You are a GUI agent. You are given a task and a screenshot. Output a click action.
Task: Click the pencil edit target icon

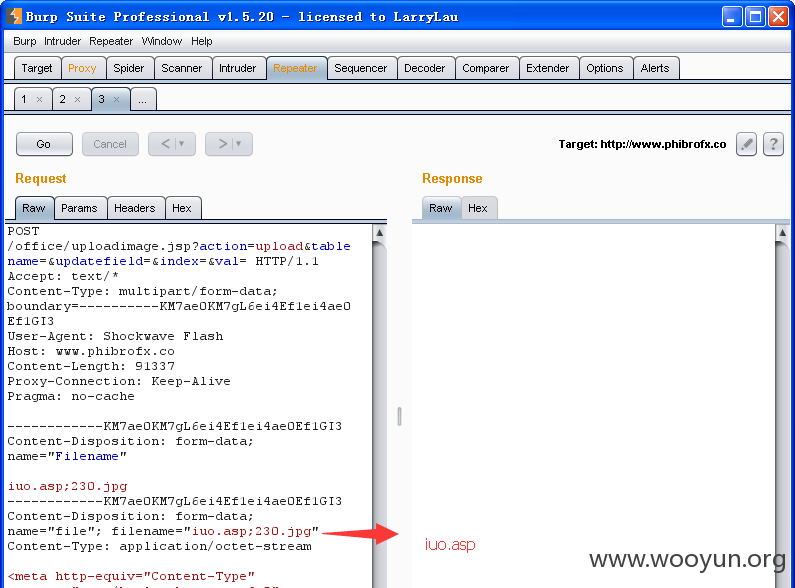pos(746,144)
